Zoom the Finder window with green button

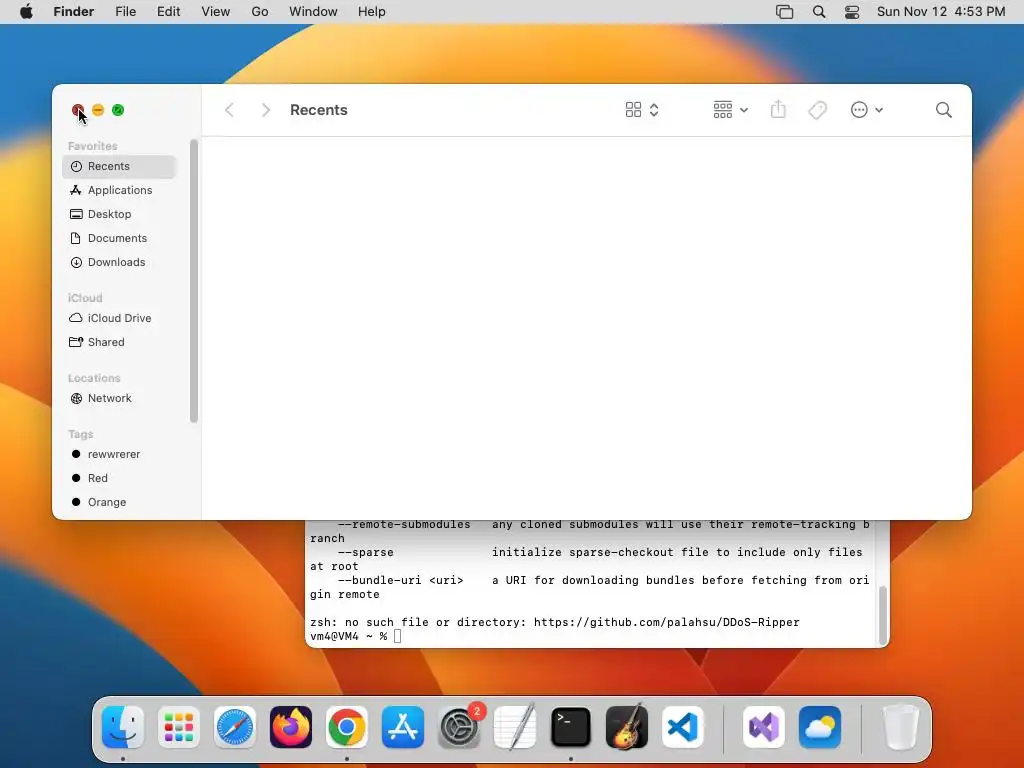118,110
